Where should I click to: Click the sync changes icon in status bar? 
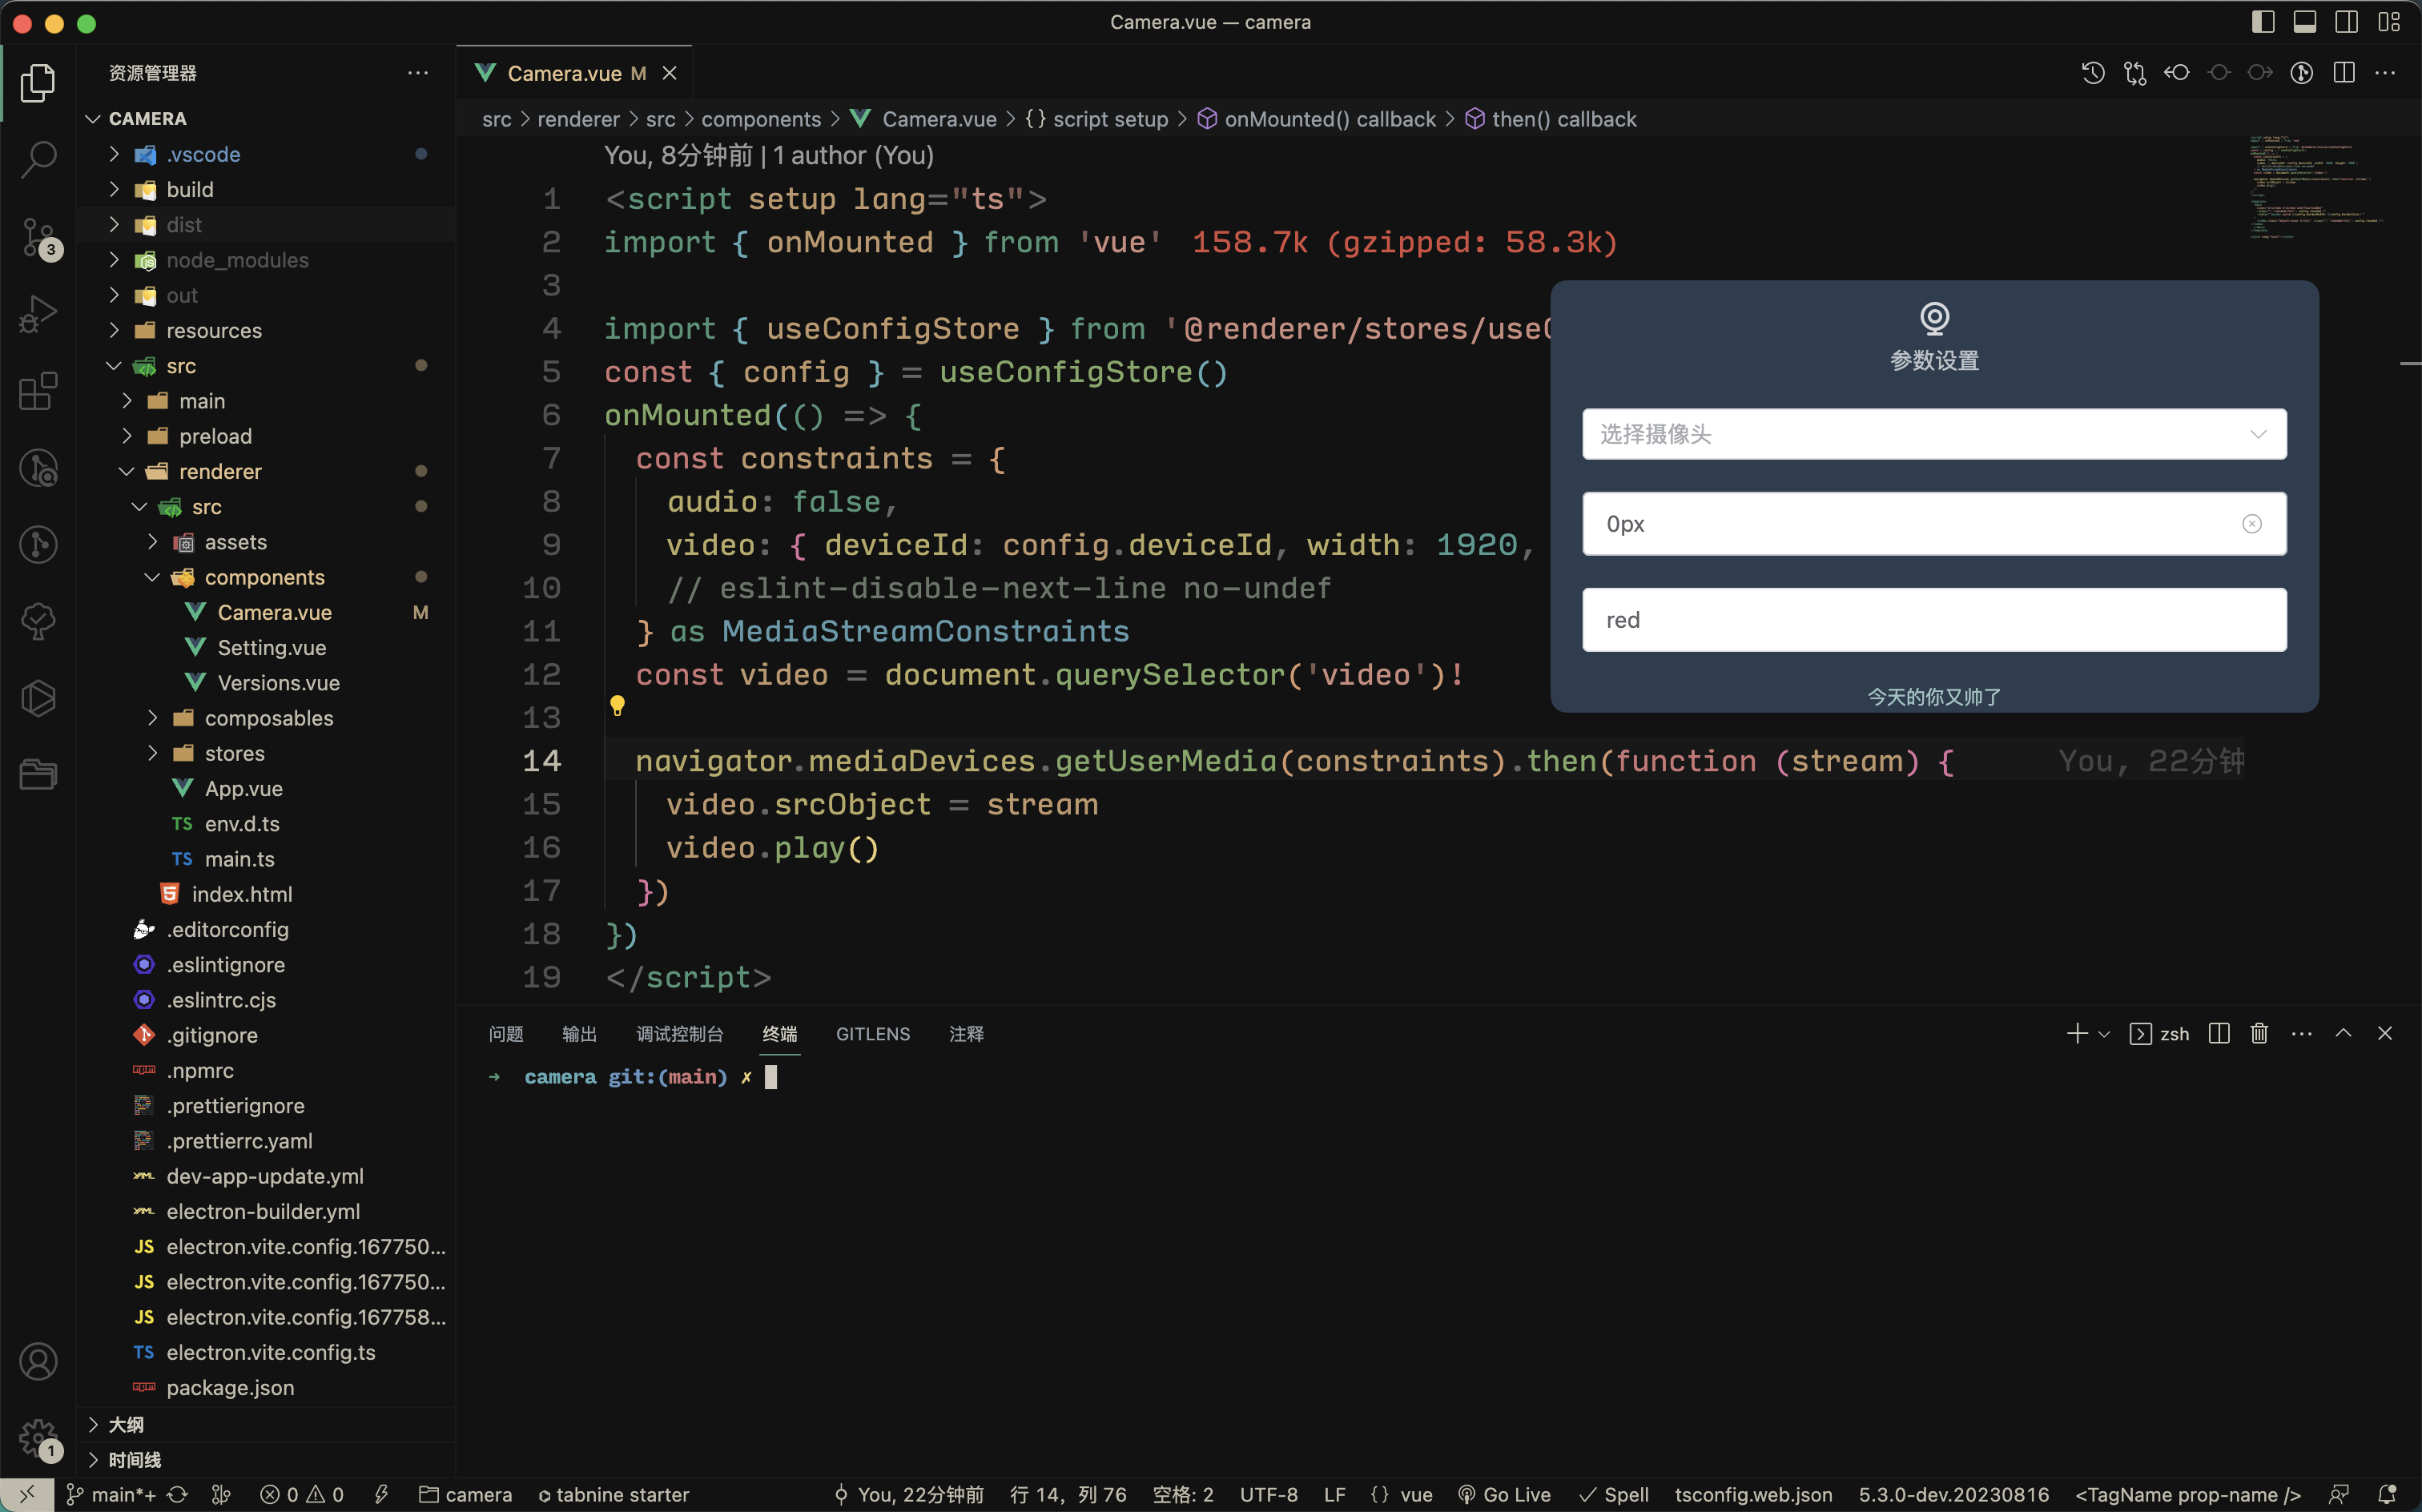click(x=177, y=1494)
